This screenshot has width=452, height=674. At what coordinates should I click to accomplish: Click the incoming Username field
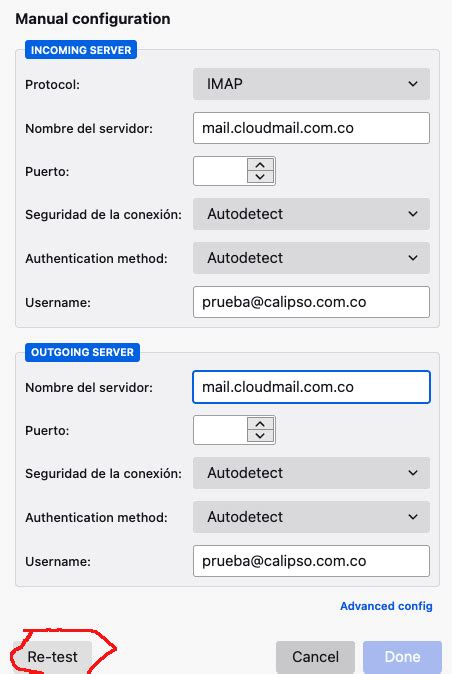pos(311,302)
